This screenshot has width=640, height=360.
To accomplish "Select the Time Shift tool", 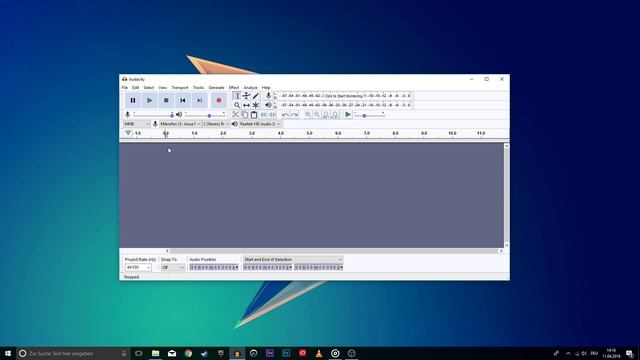I will pyautogui.click(x=246, y=105).
